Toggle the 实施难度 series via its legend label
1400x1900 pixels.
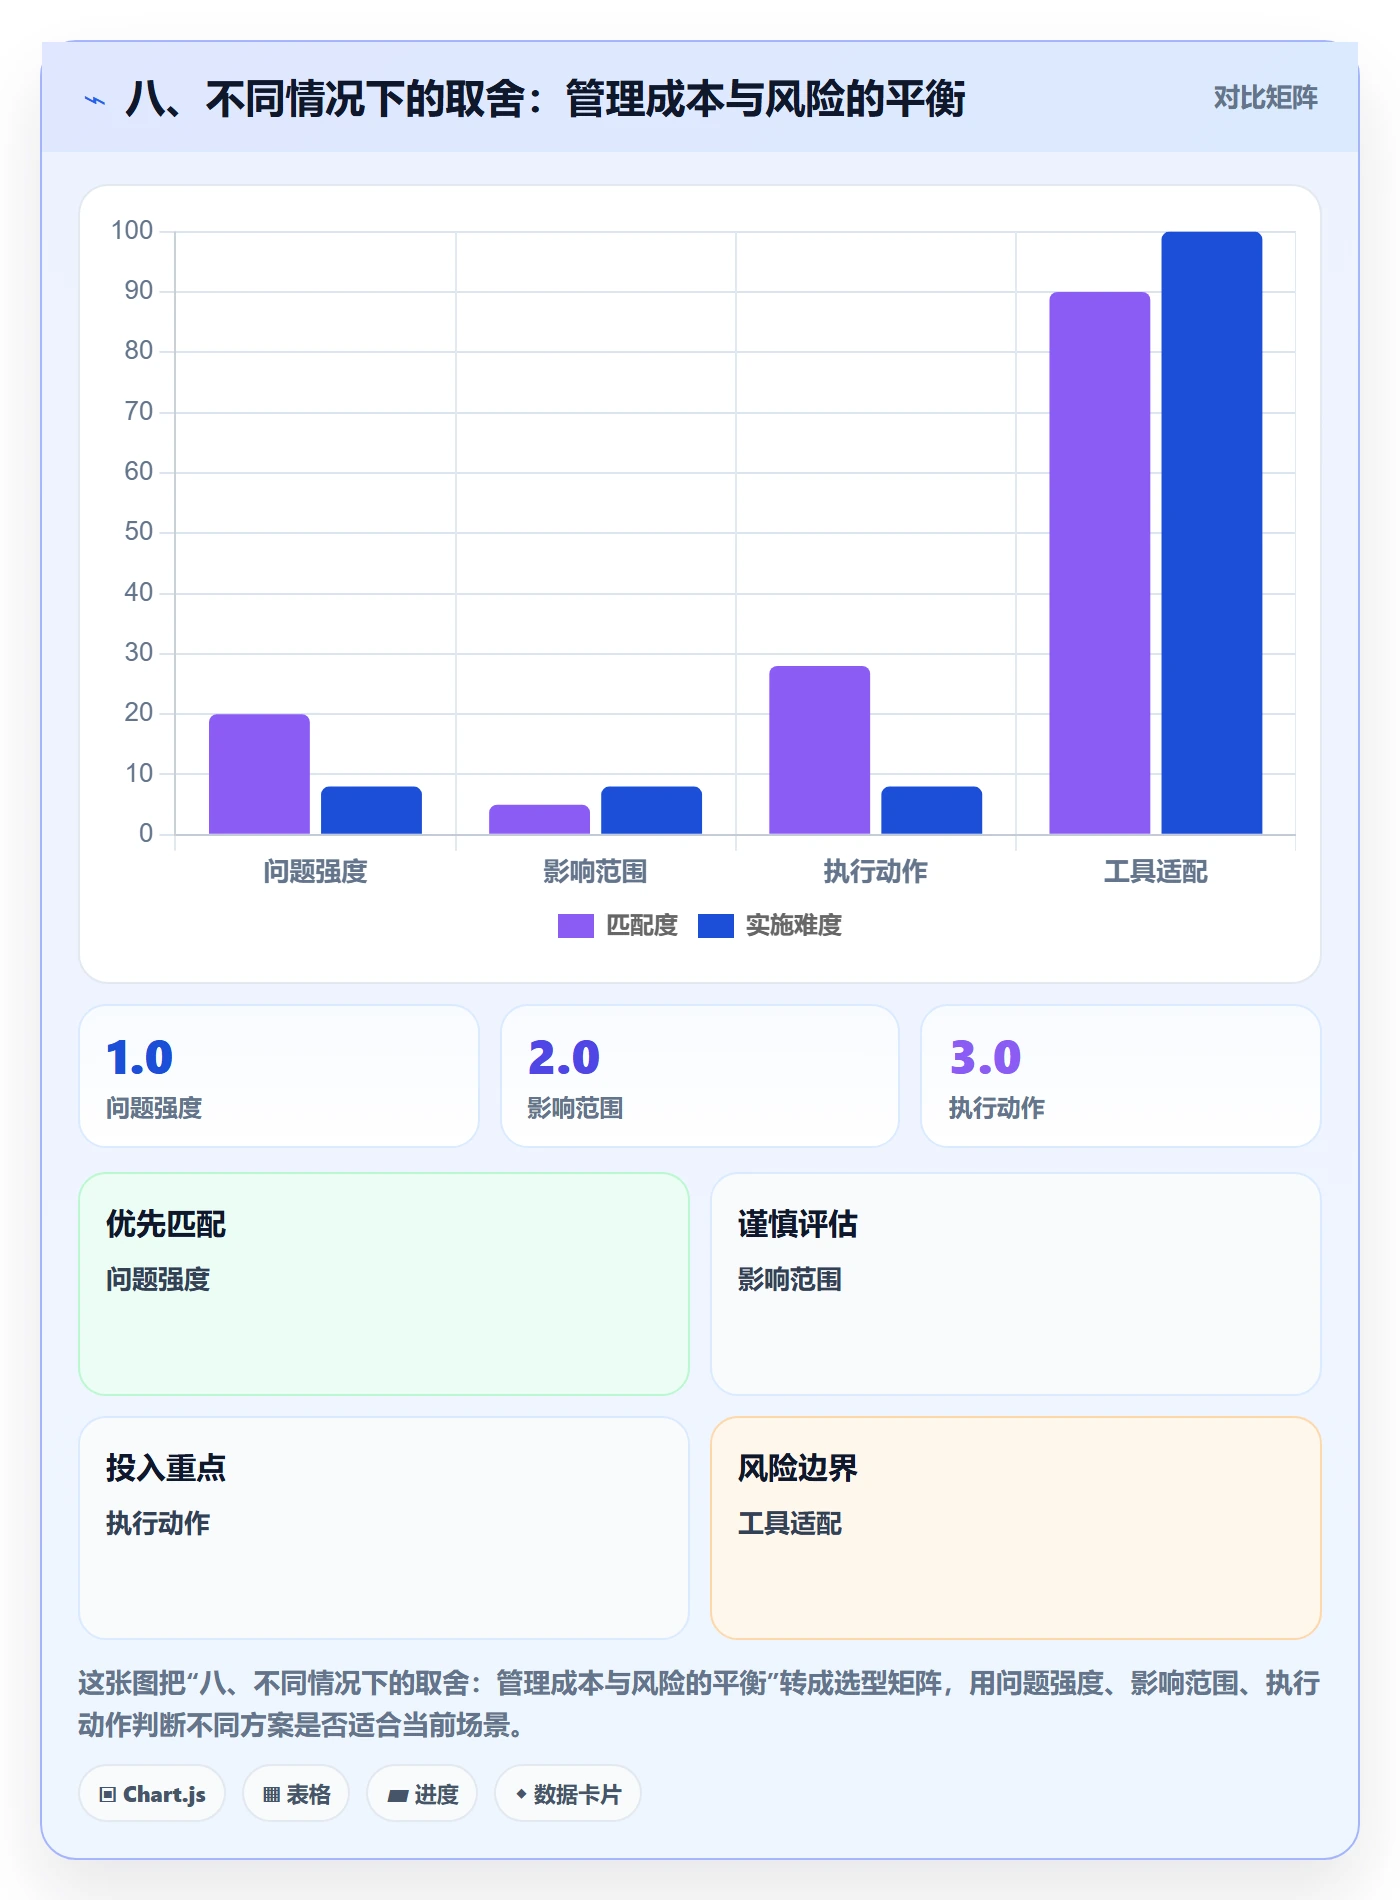794,926
